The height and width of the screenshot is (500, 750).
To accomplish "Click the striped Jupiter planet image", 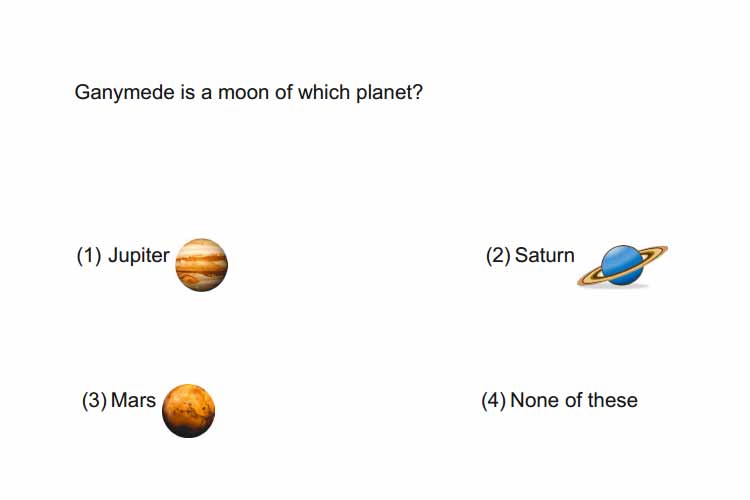I will [x=201, y=265].
